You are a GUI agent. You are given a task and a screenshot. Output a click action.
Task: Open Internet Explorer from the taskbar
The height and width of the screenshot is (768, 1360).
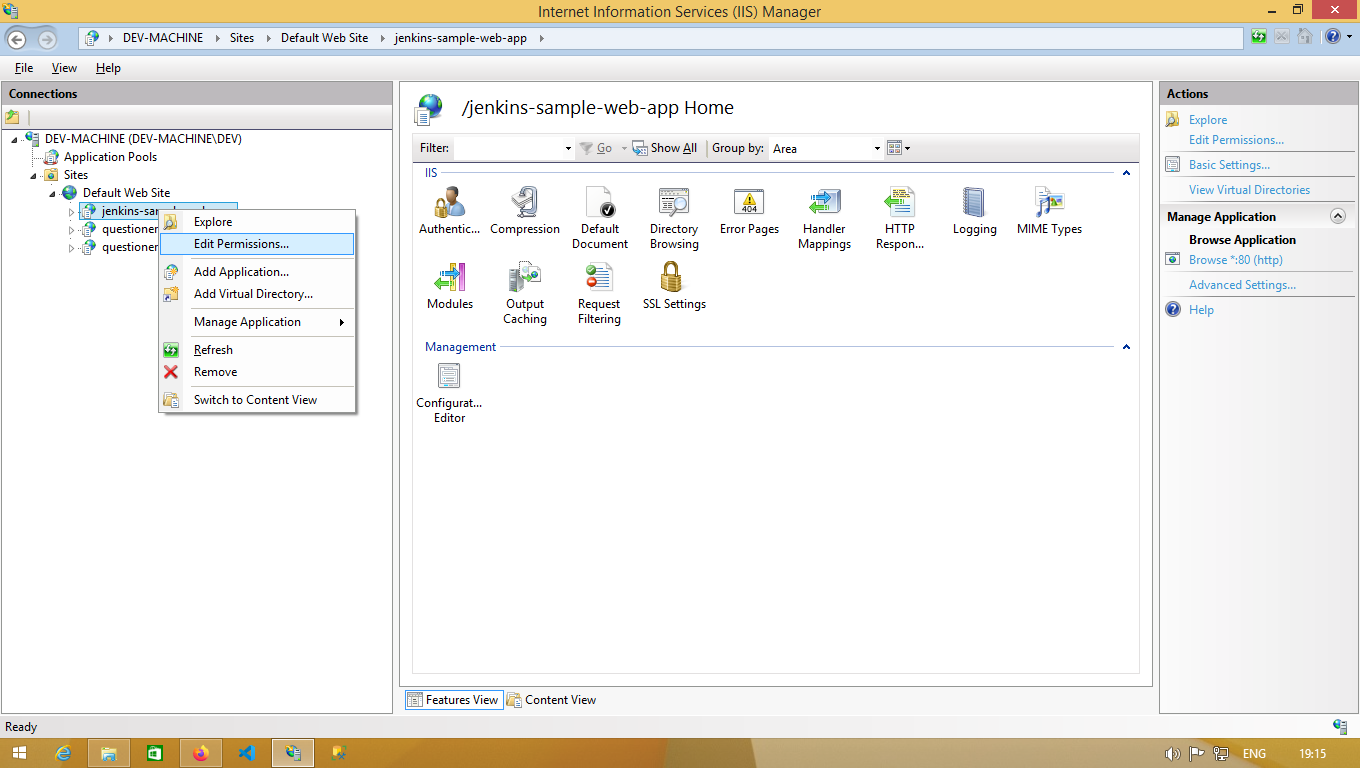[x=63, y=753]
